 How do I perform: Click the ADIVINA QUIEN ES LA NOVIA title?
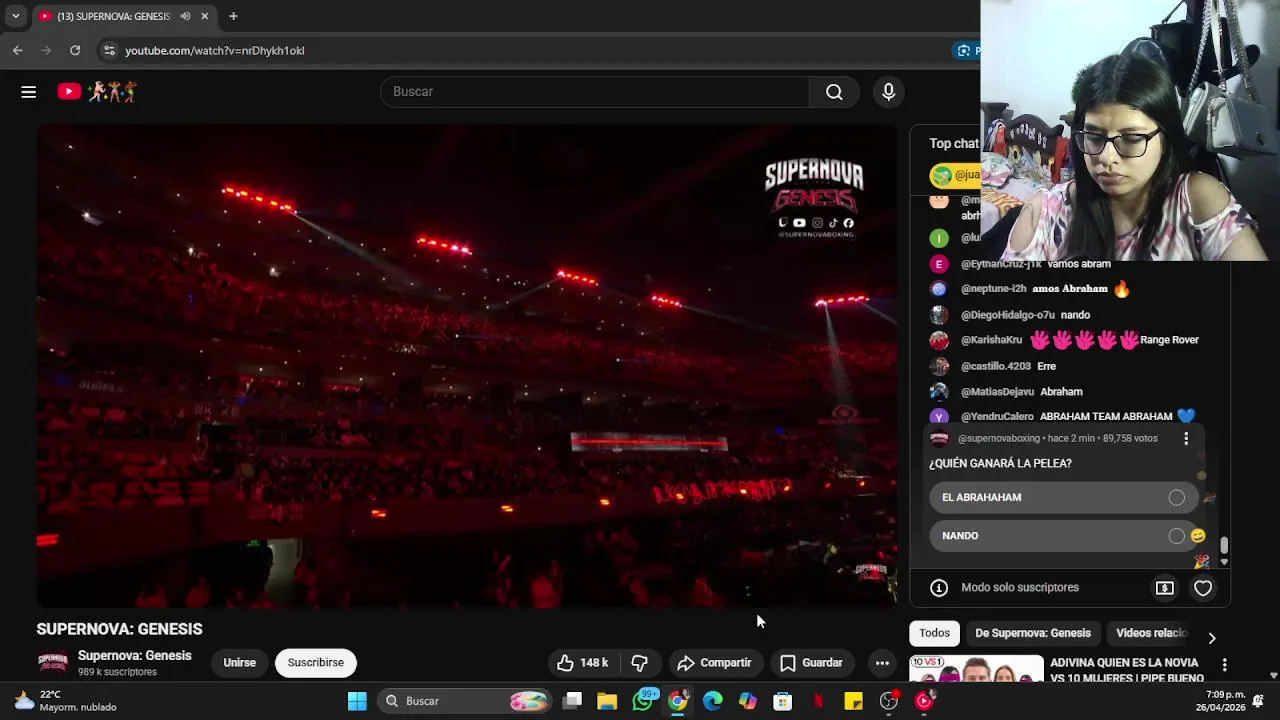(x=1127, y=670)
